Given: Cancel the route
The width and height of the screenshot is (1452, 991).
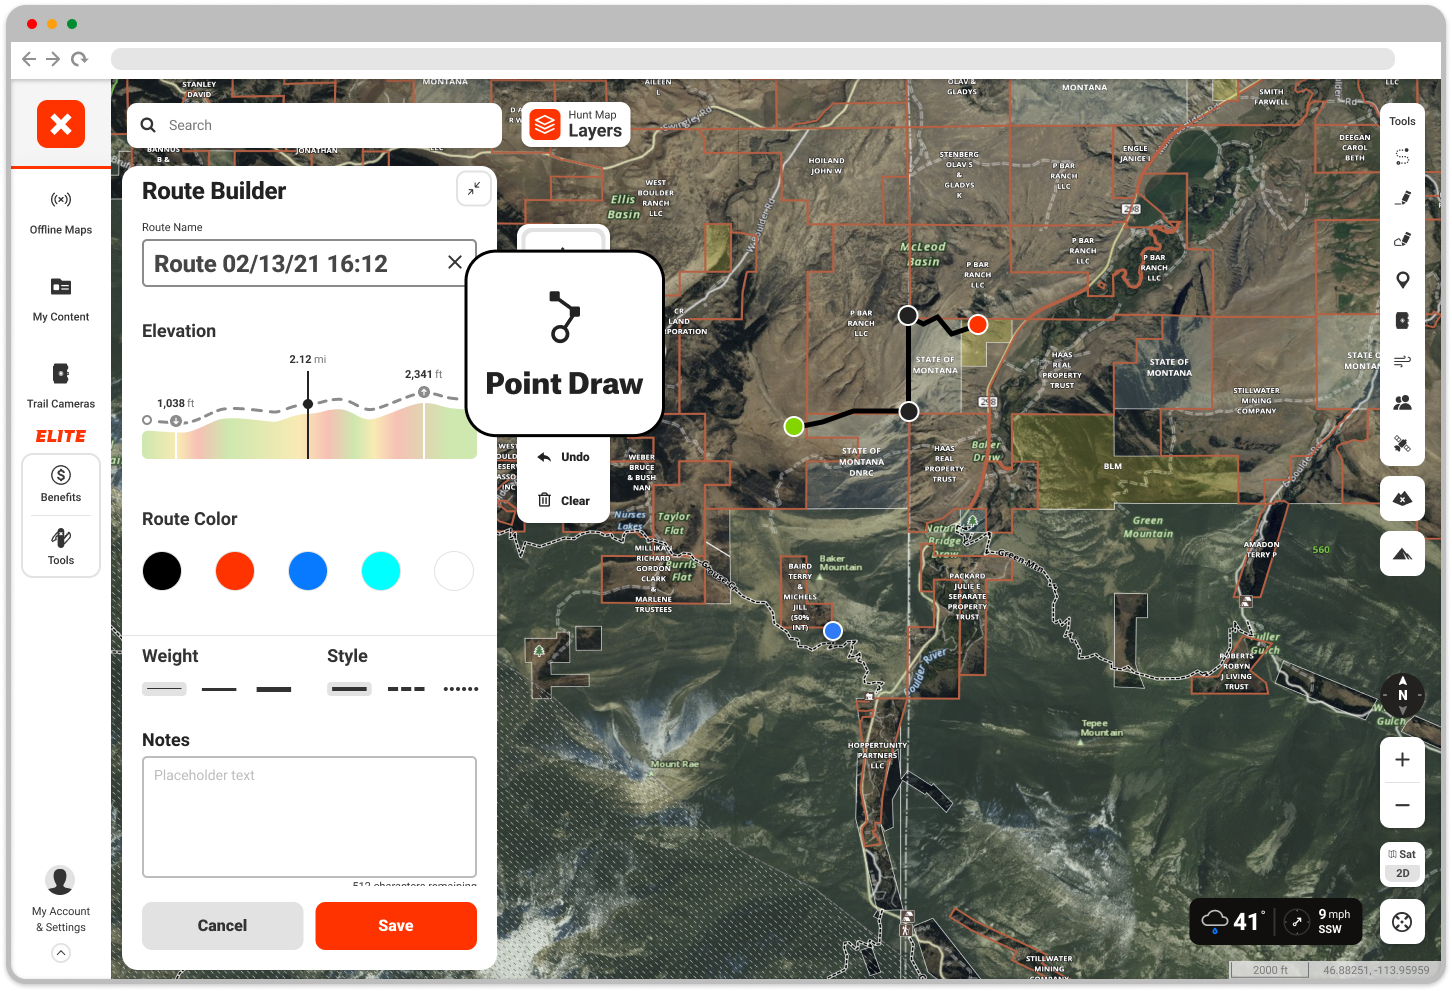Looking at the screenshot, I should click(x=222, y=926).
